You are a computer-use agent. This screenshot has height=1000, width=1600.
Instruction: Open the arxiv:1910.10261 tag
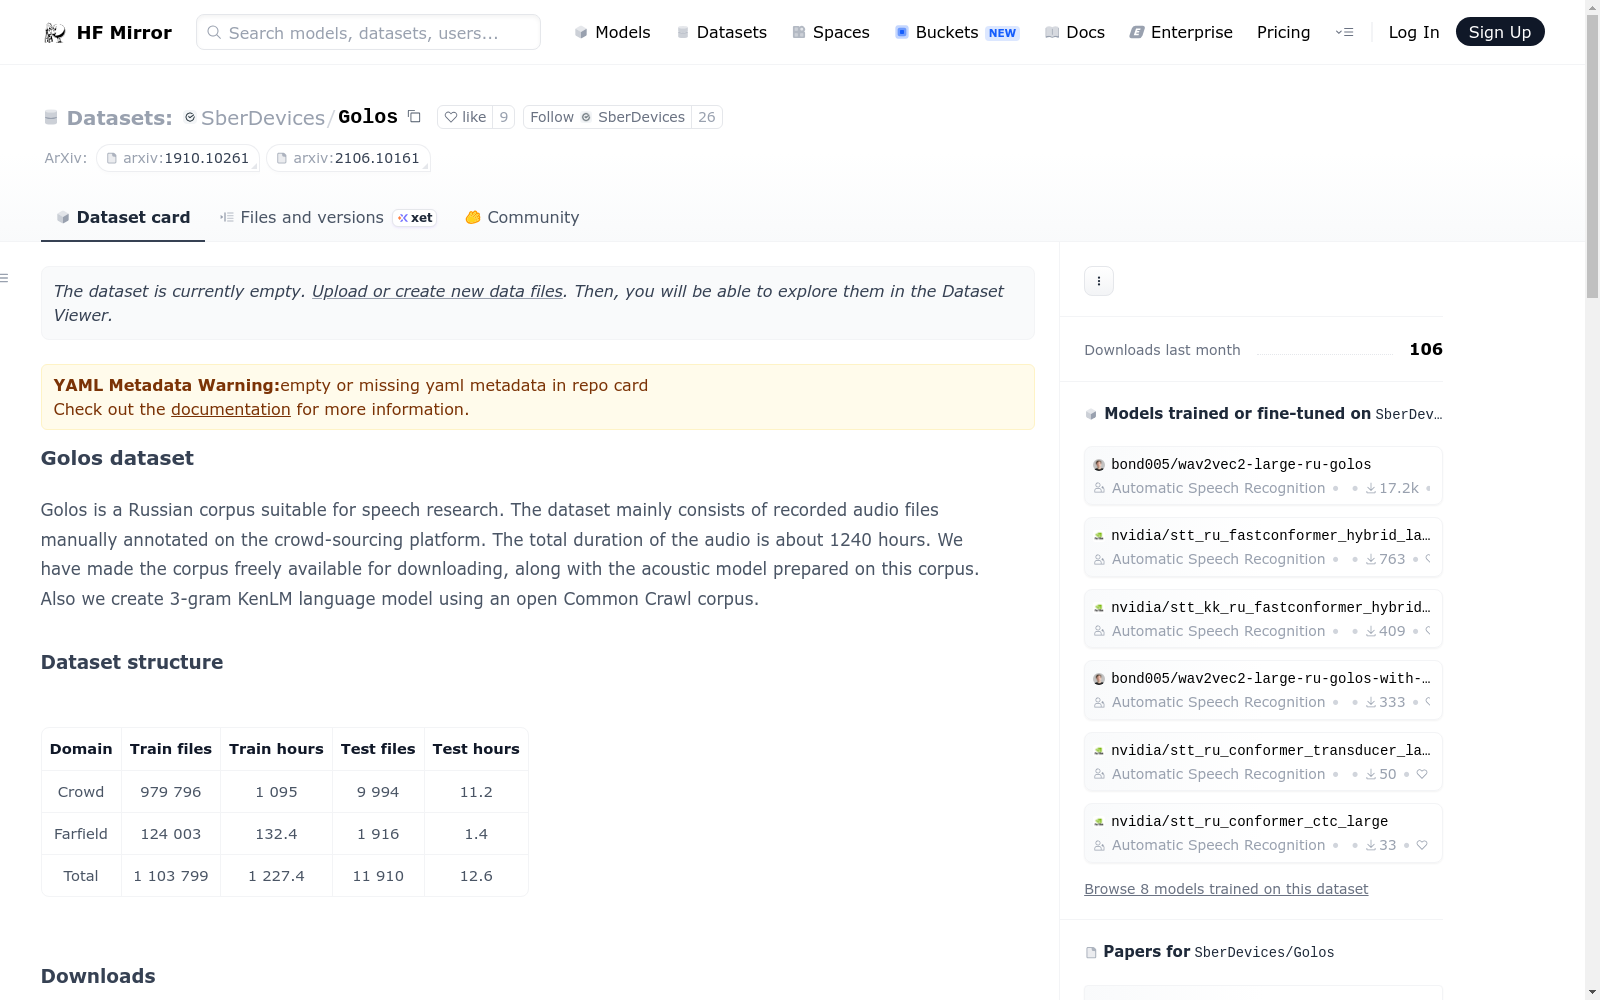coord(178,158)
